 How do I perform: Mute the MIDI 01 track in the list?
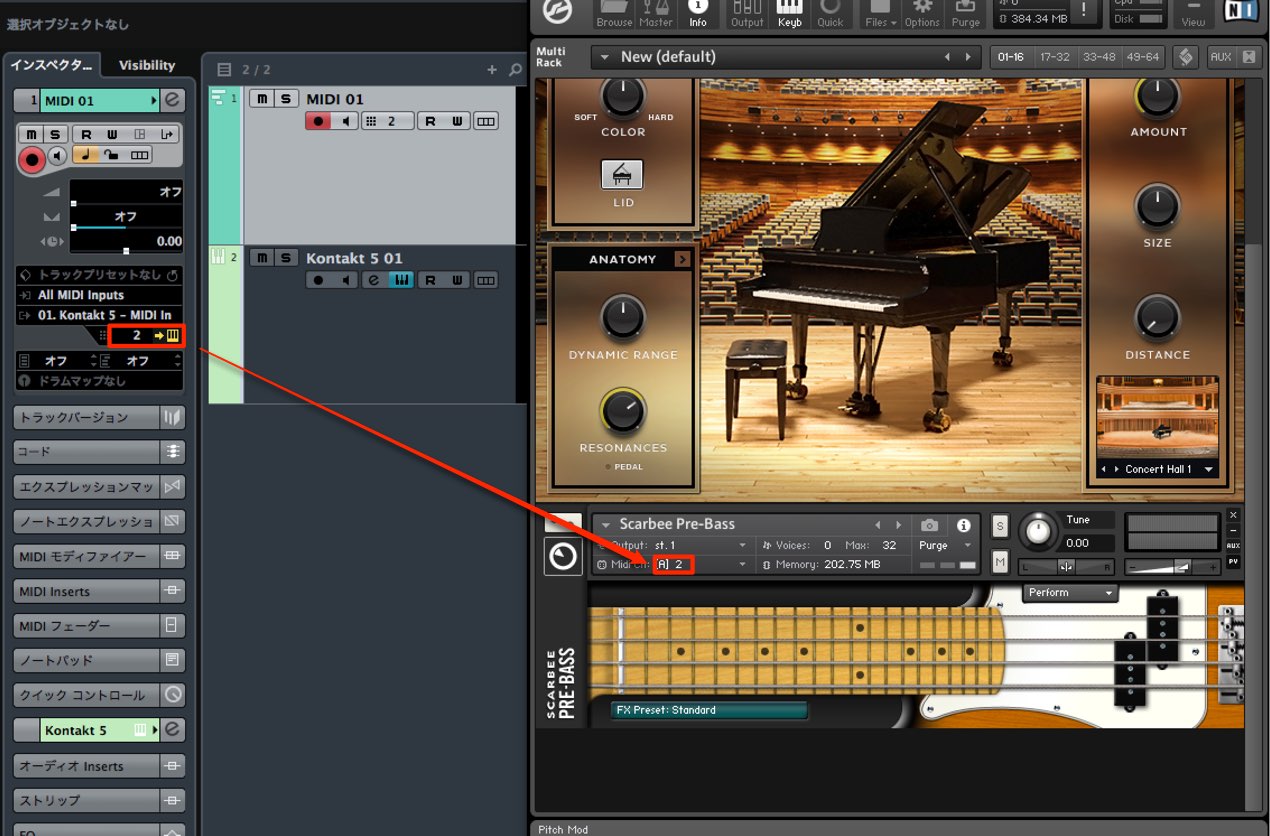click(261, 98)
